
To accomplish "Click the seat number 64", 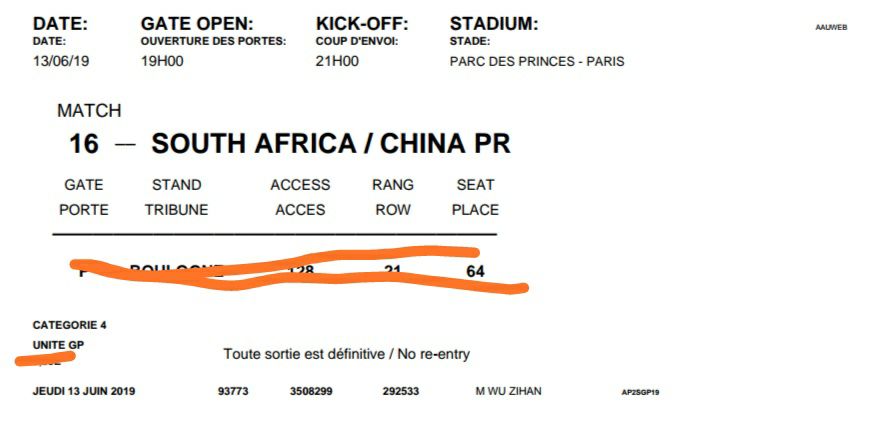I will point(475,271).
